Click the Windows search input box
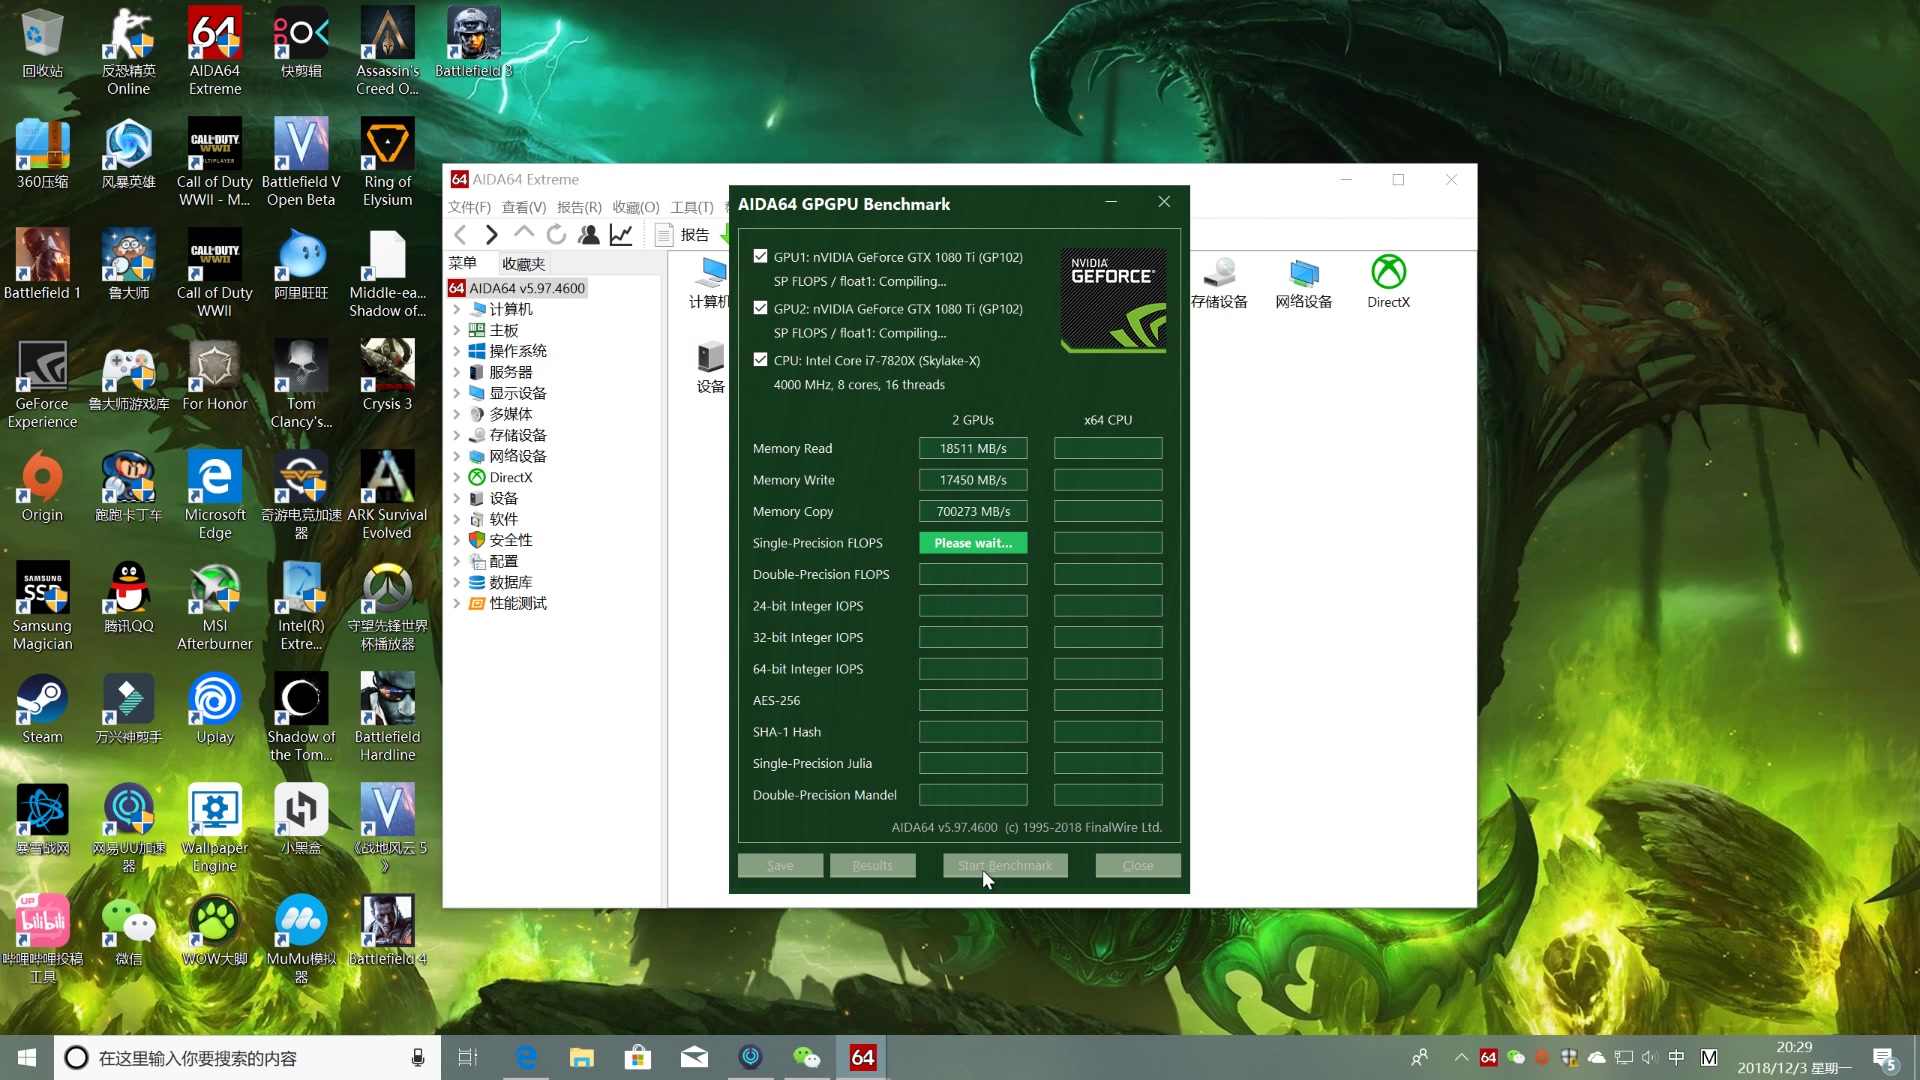1920x1080 pixels. 247,1058
